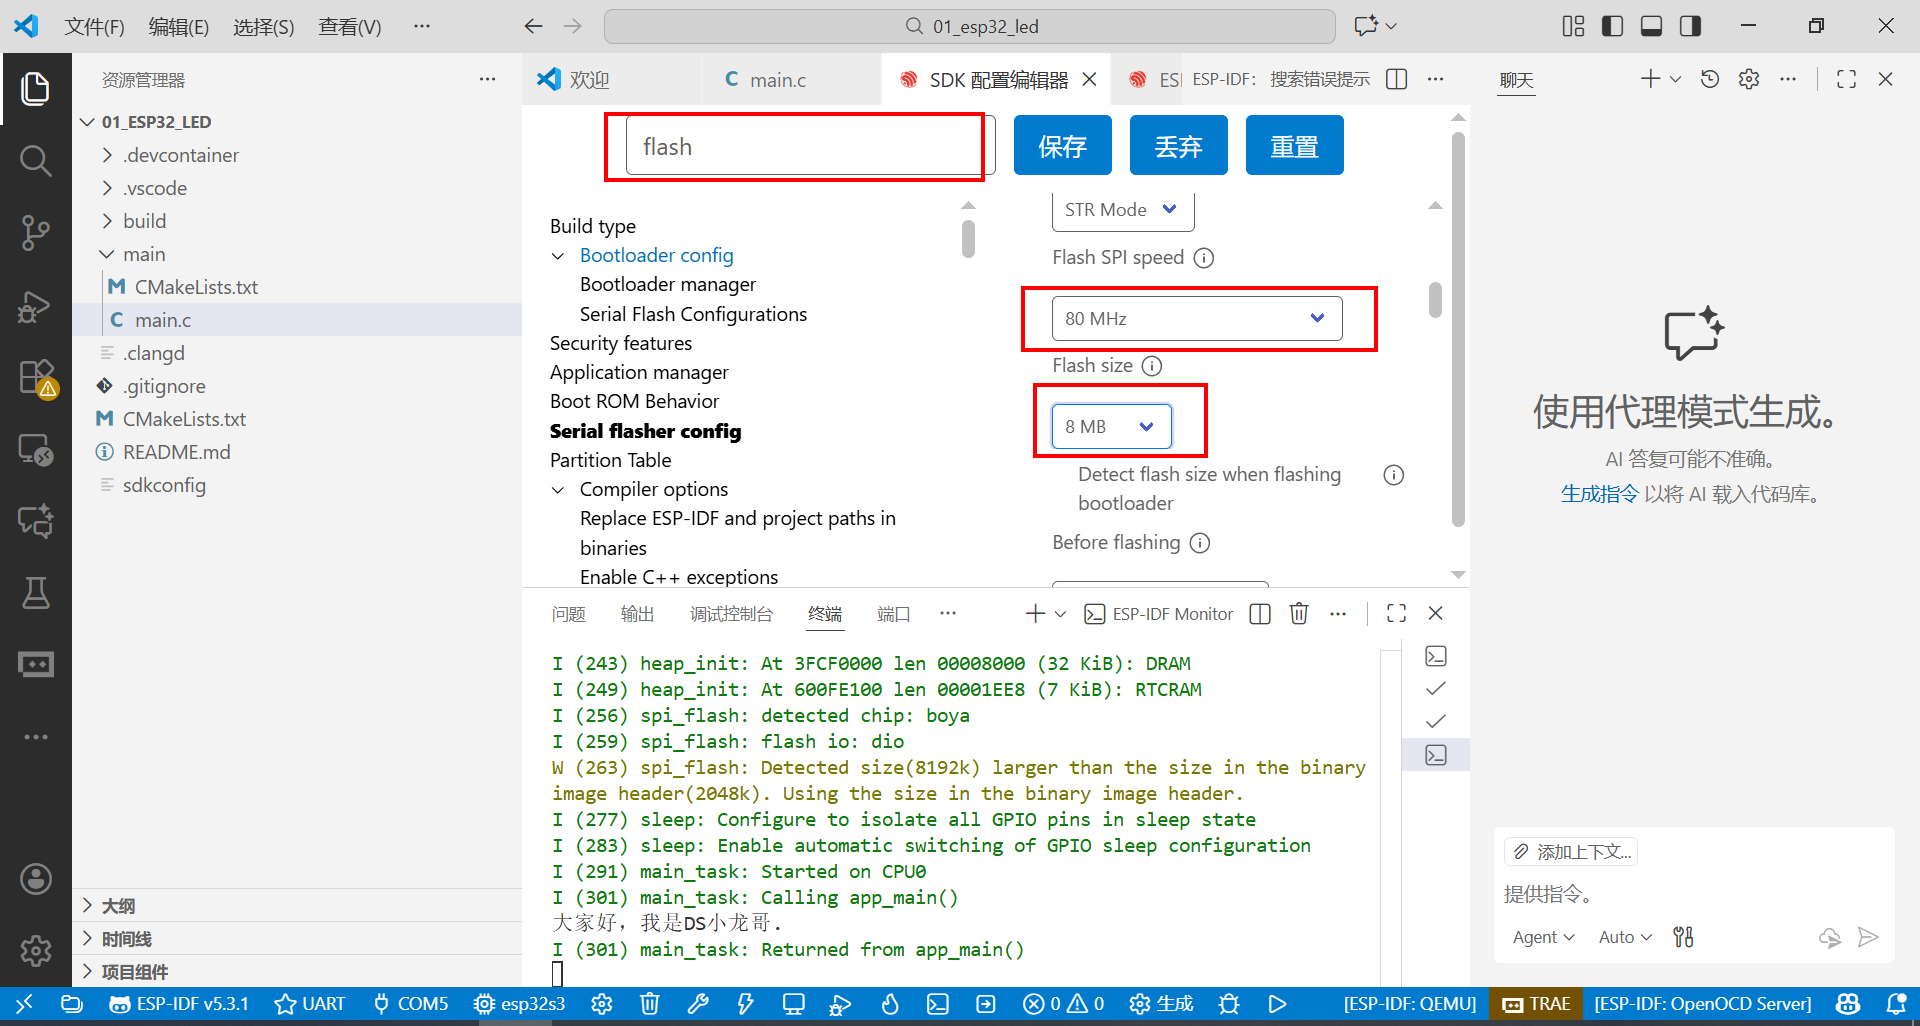Image resolution: width=1920 pixels, height=1026 pixels.
Task: Click the COM5 port item in status bar
Action: 410,1004
